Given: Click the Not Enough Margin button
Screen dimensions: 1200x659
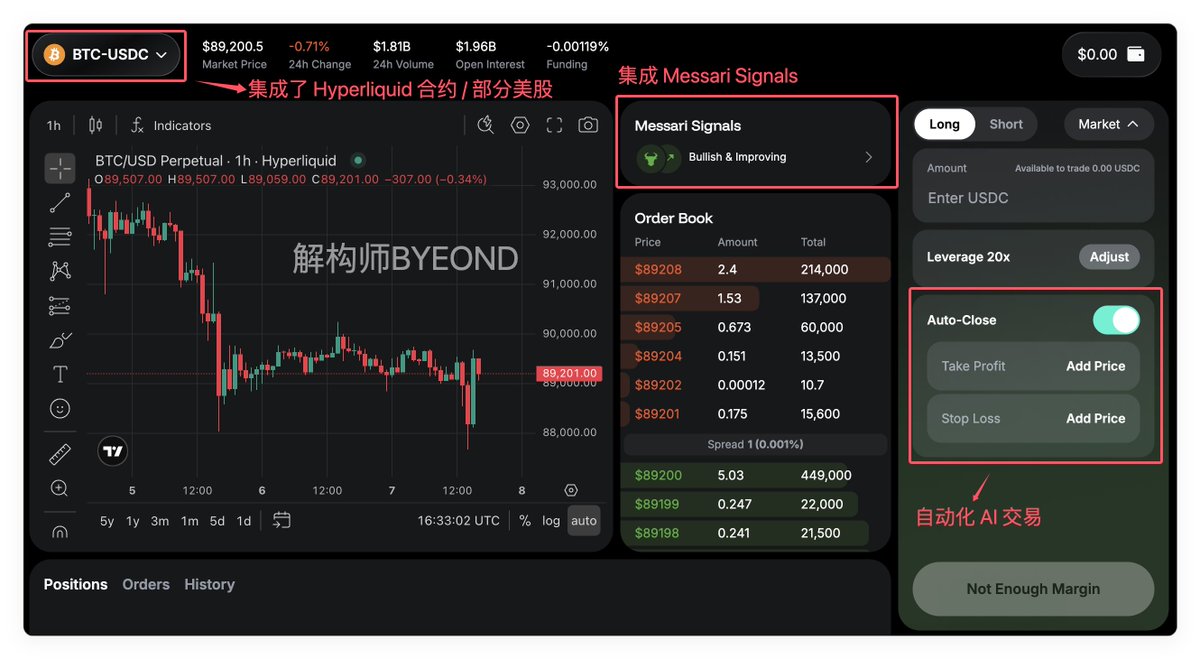Looking at the screenshot, I should (x=1033, y=589).
